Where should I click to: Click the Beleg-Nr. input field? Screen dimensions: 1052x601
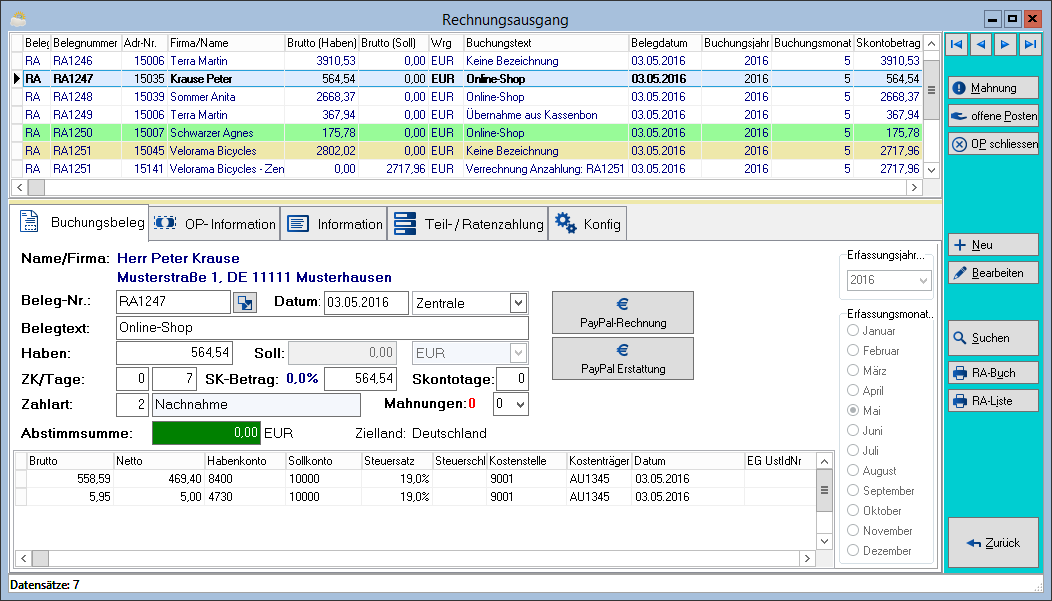click(173, 302)
